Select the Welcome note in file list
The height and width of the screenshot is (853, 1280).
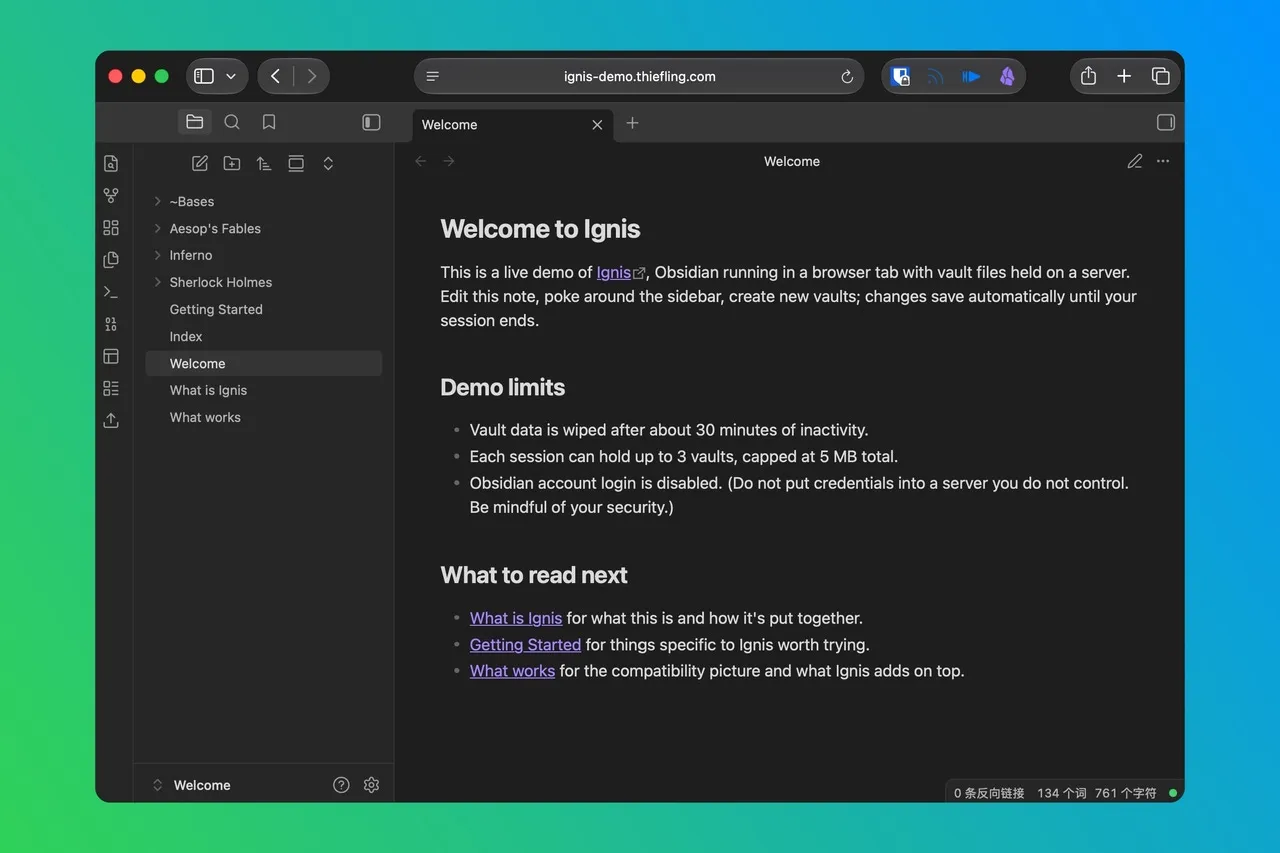click(264, 363)
